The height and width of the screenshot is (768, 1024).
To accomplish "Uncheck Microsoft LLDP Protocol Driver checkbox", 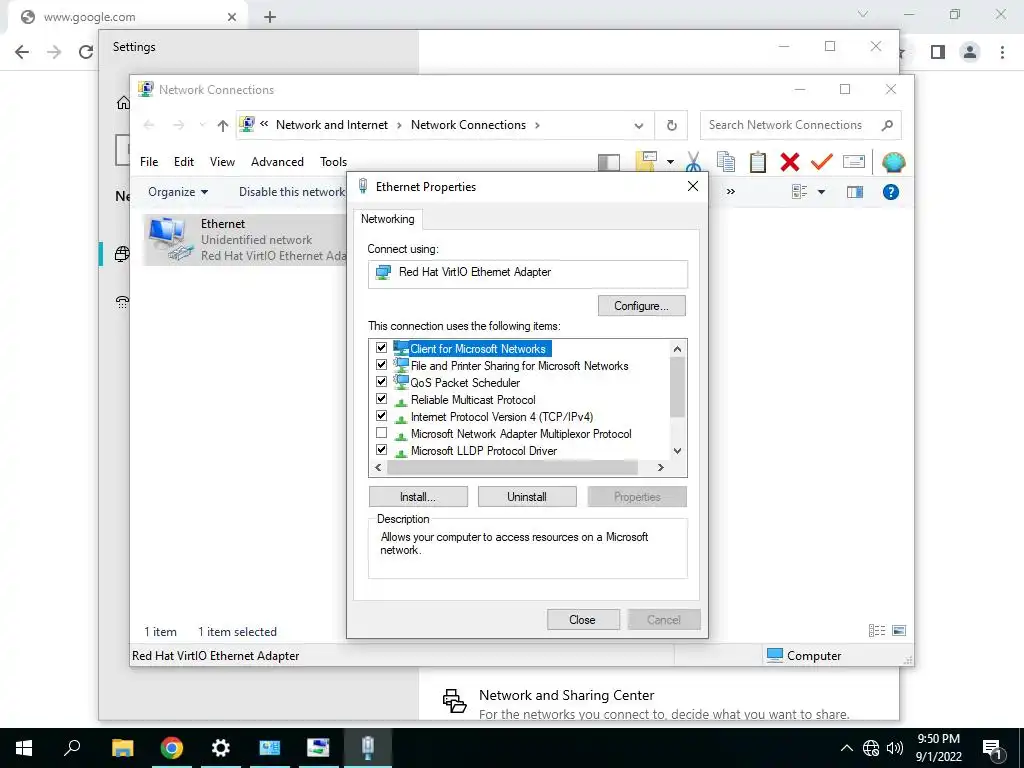I will pos(381,450).
